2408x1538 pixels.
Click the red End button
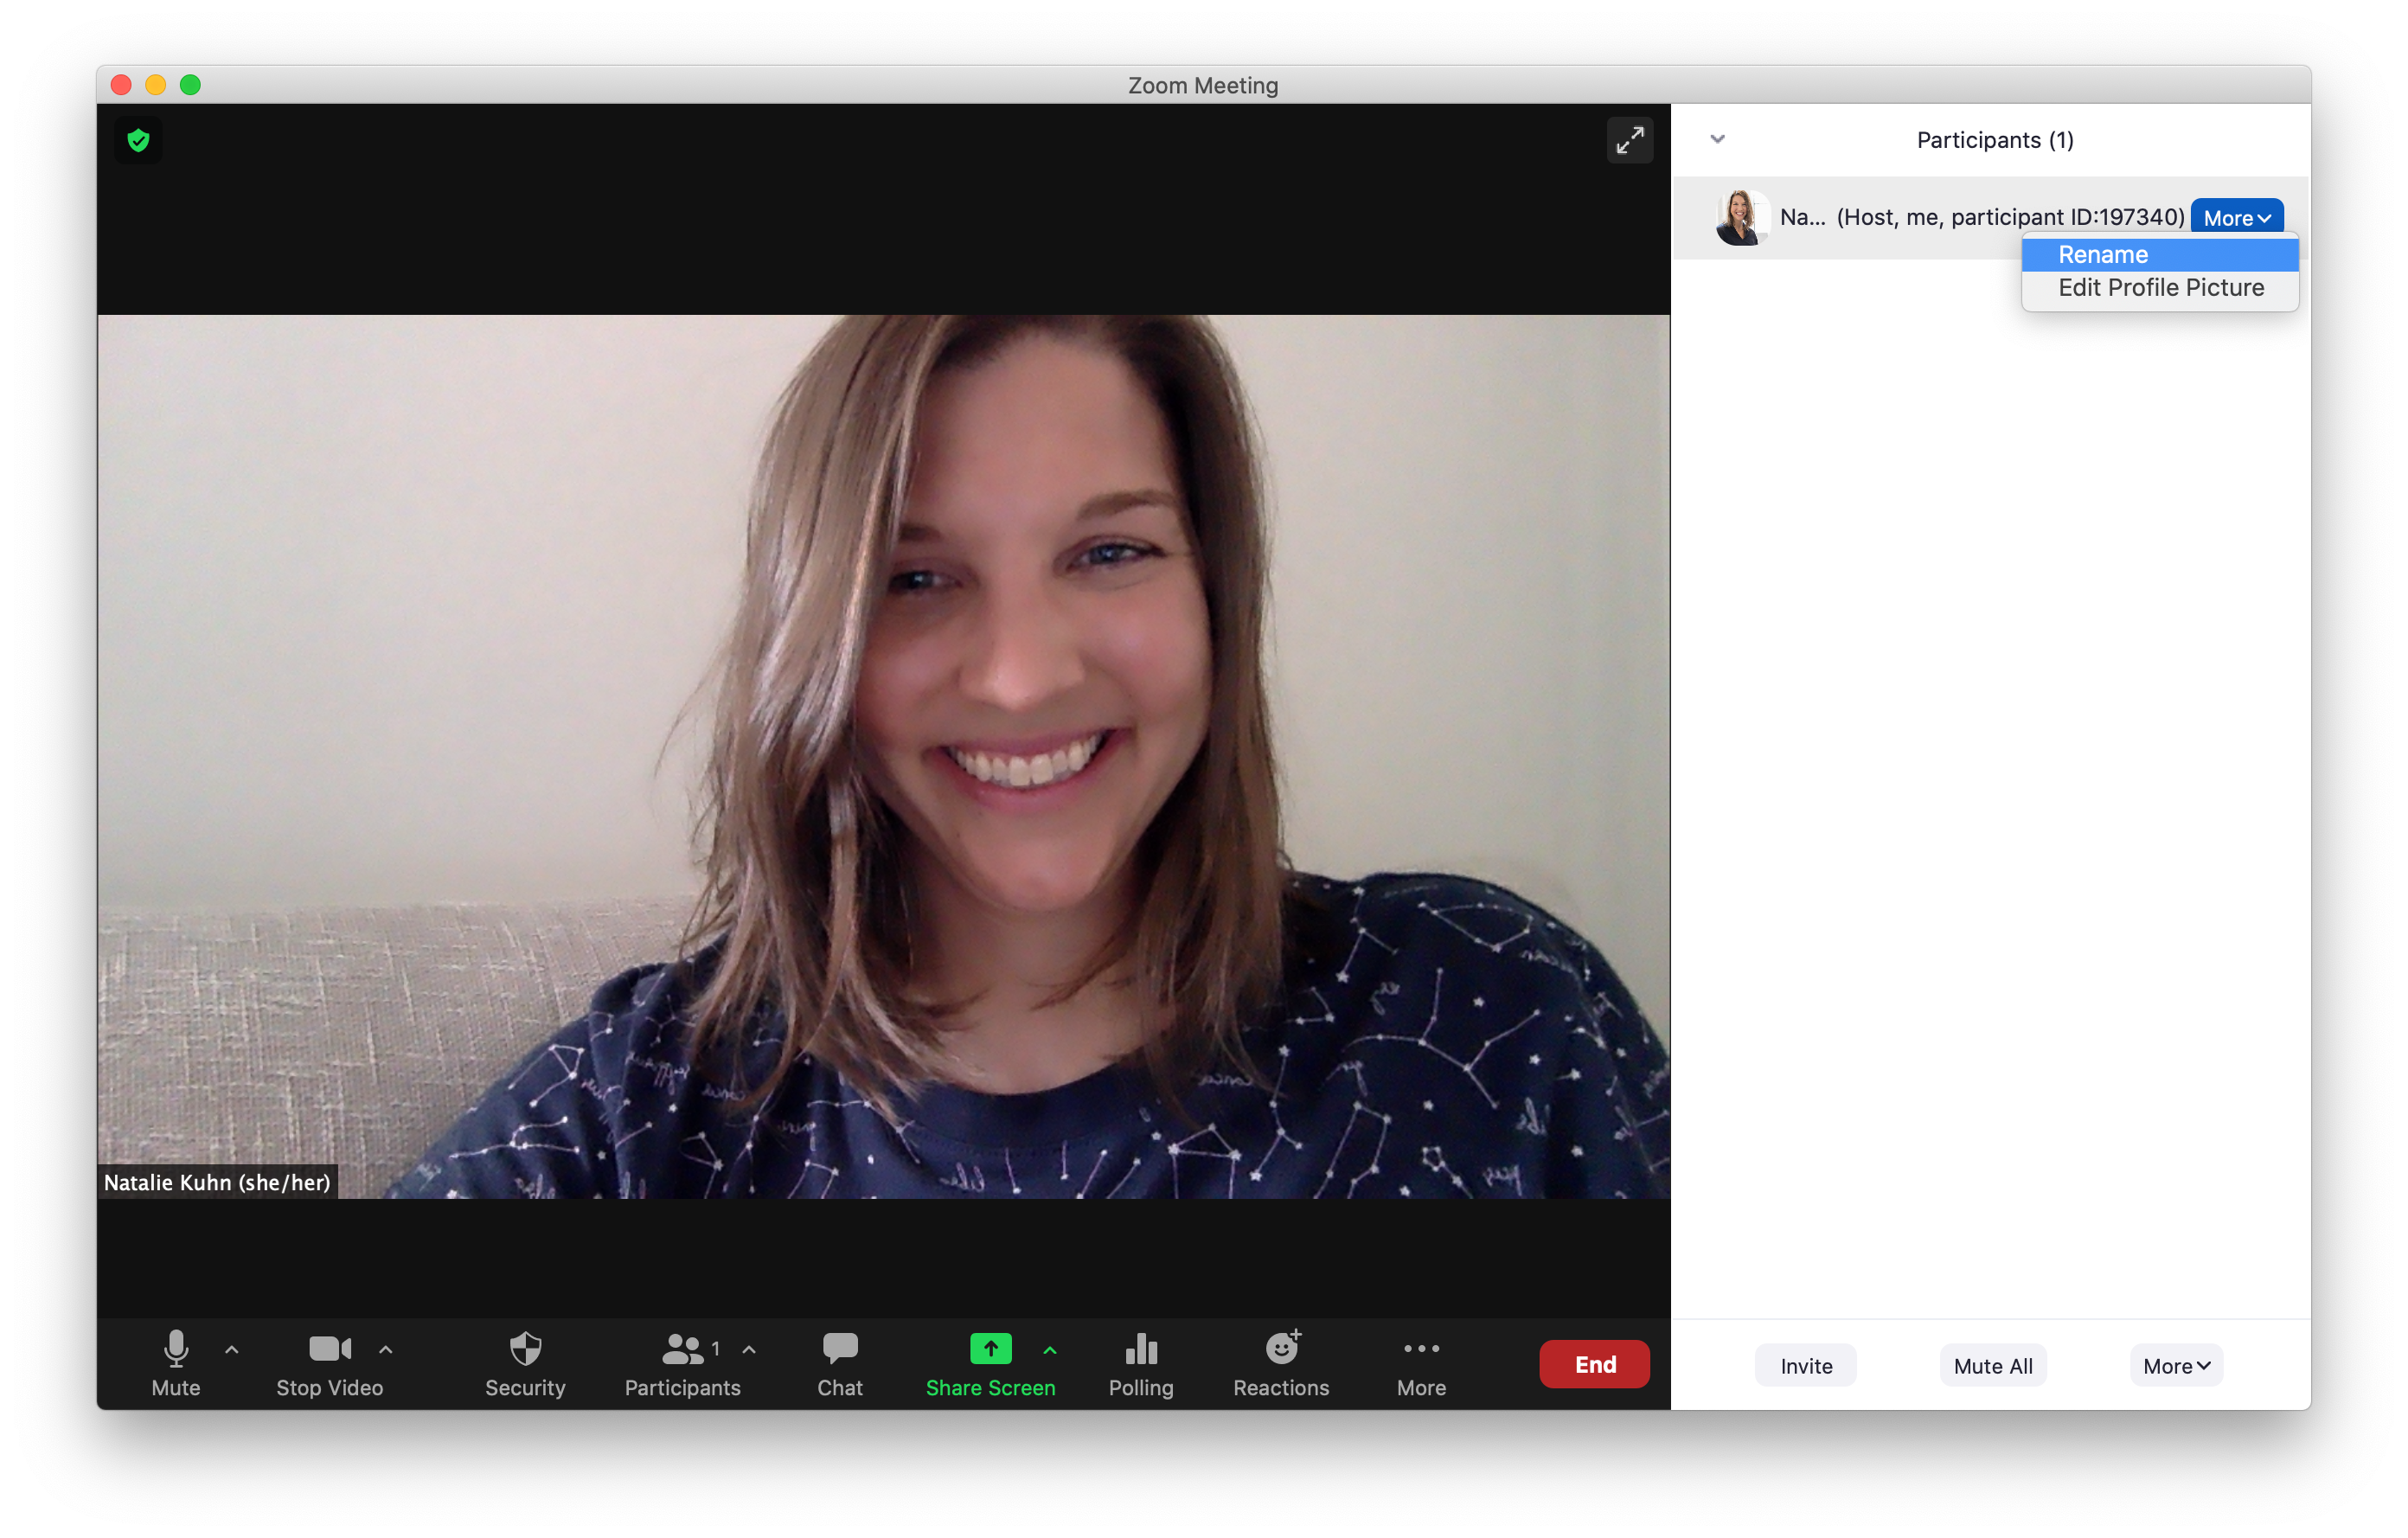pyautogui.click(x=1594, y=1364)
